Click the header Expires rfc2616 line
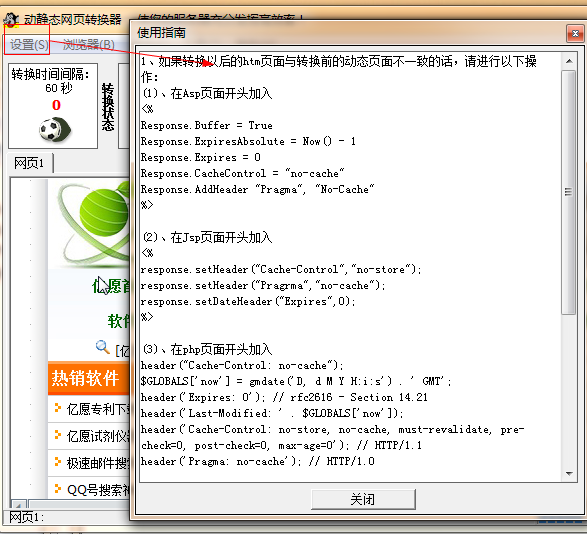The height and width of the screenshot is (534, 587). click(x=284, y=397)
